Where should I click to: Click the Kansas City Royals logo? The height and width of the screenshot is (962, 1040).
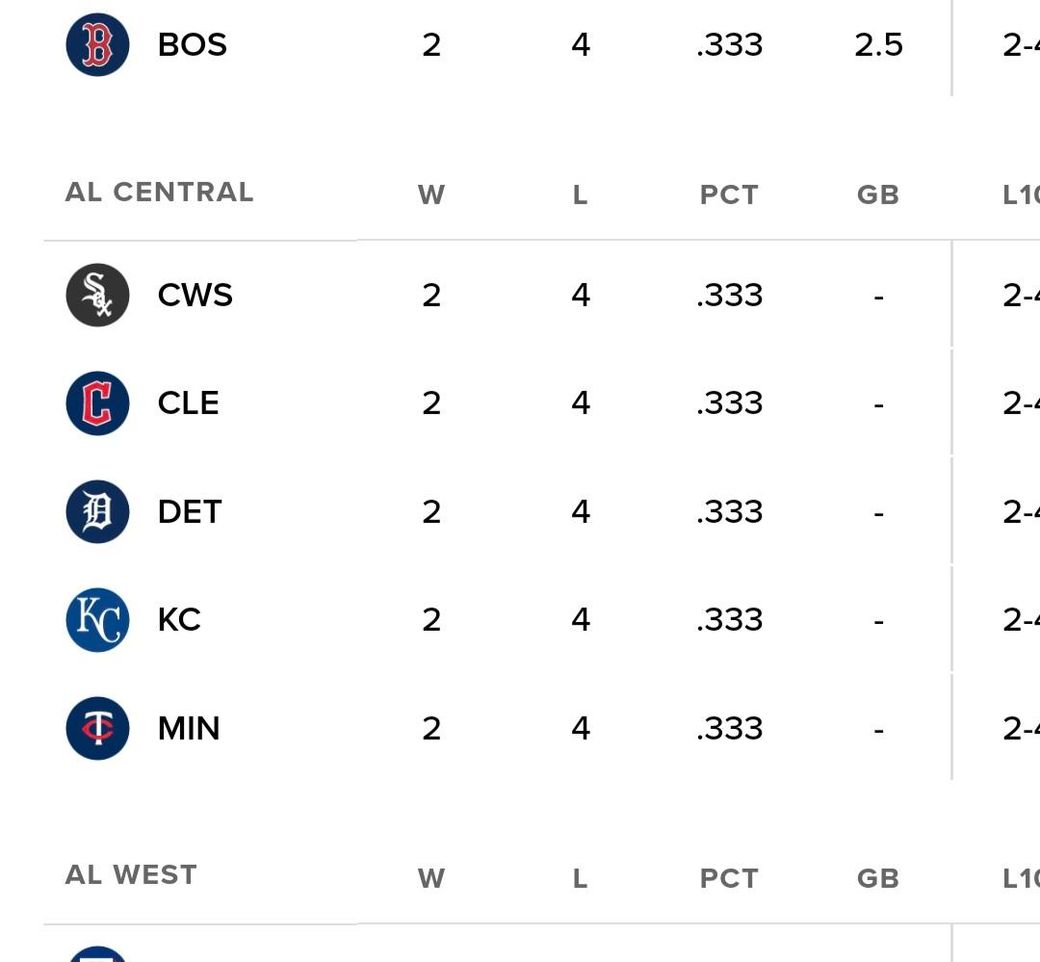(97, 620)
